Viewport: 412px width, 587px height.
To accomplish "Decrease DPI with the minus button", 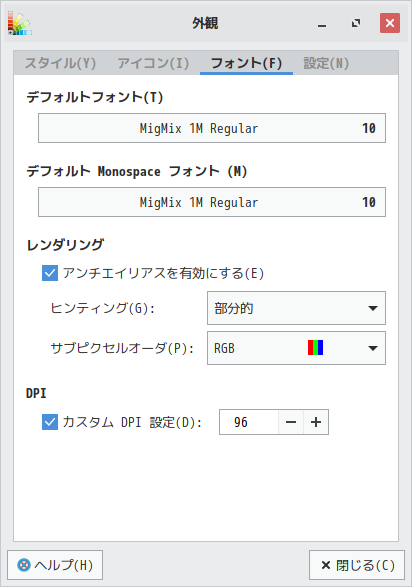I will tap(291, 422).
